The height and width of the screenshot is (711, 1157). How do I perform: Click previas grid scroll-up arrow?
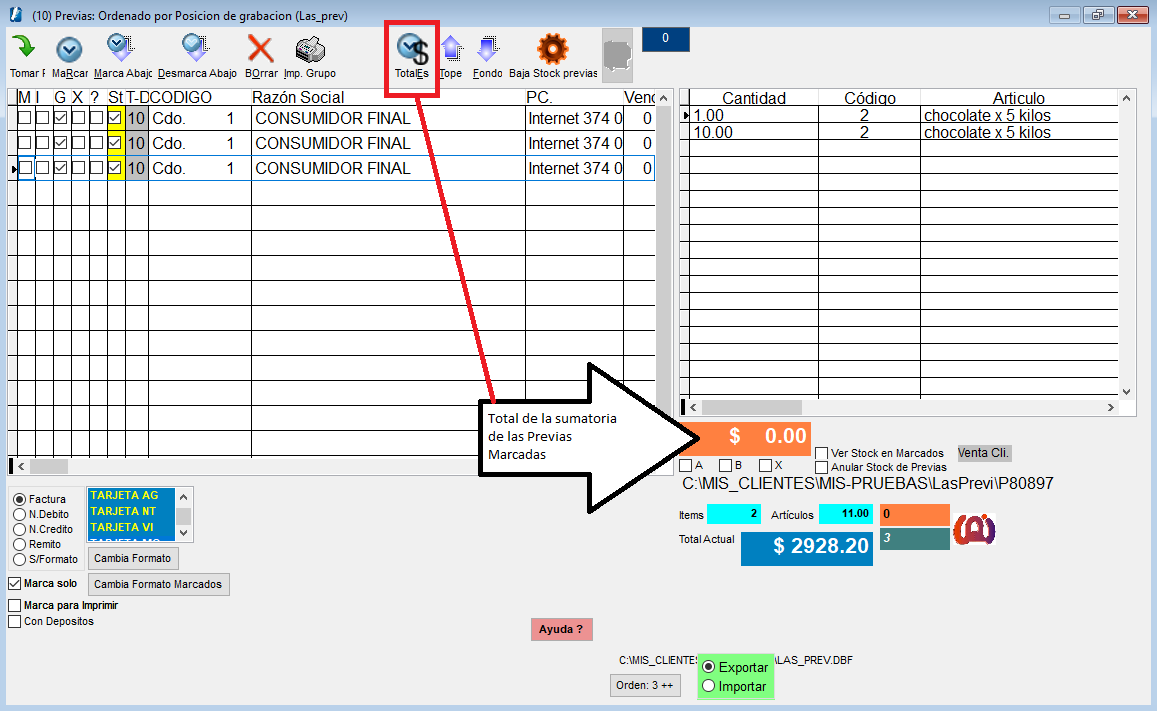[663, 98]
